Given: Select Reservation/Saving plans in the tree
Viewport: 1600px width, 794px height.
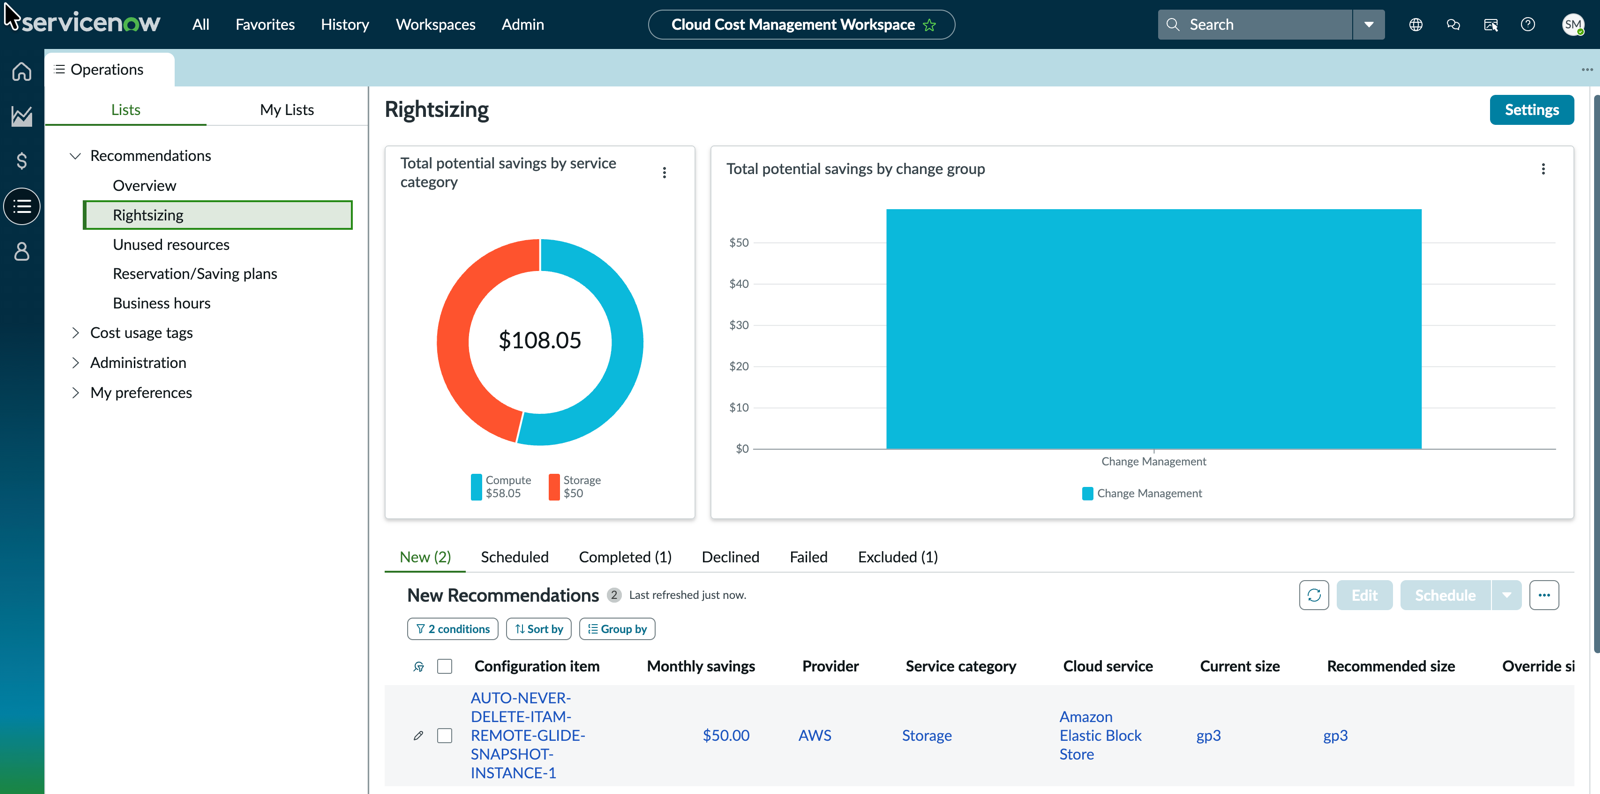Looking at the screenshot, I should (x=195, y=274).
